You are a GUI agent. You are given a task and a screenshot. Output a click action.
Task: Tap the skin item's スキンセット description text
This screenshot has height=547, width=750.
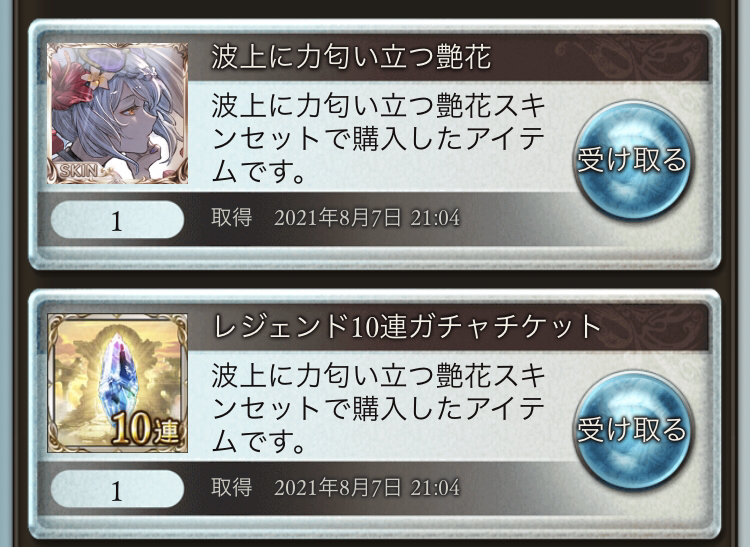[378, 139]
